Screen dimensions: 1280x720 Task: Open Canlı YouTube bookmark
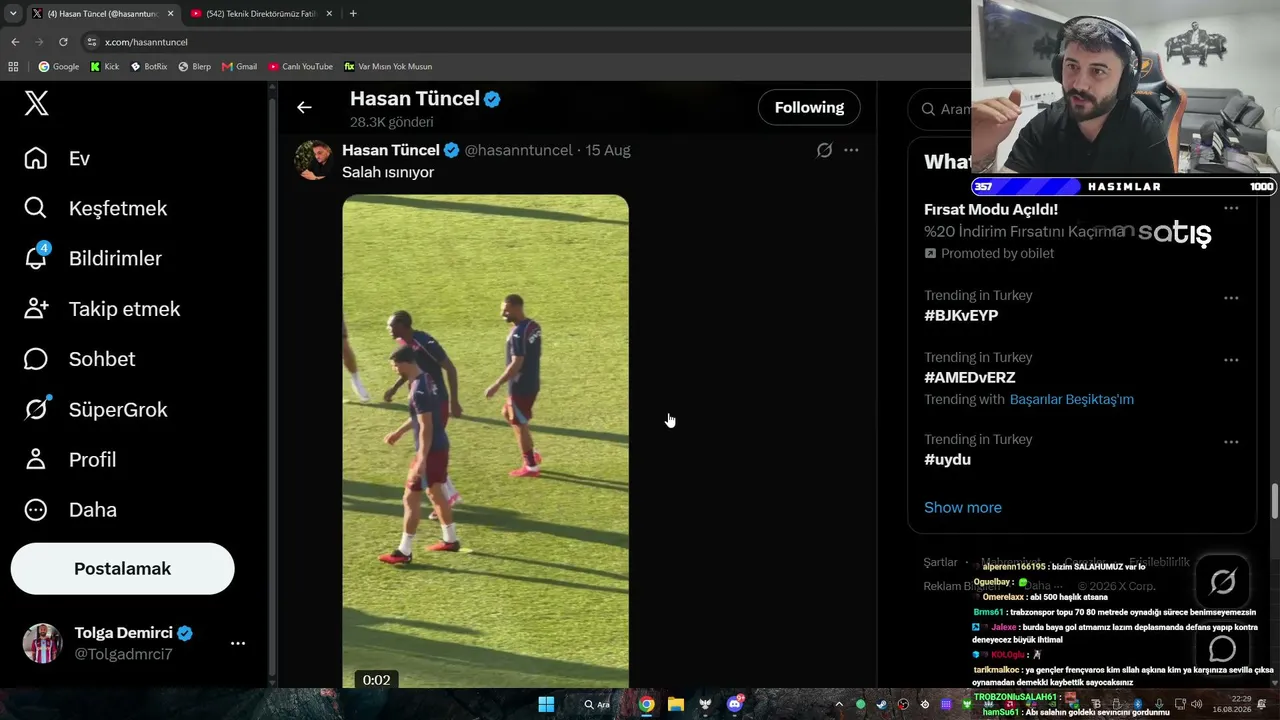301,67
